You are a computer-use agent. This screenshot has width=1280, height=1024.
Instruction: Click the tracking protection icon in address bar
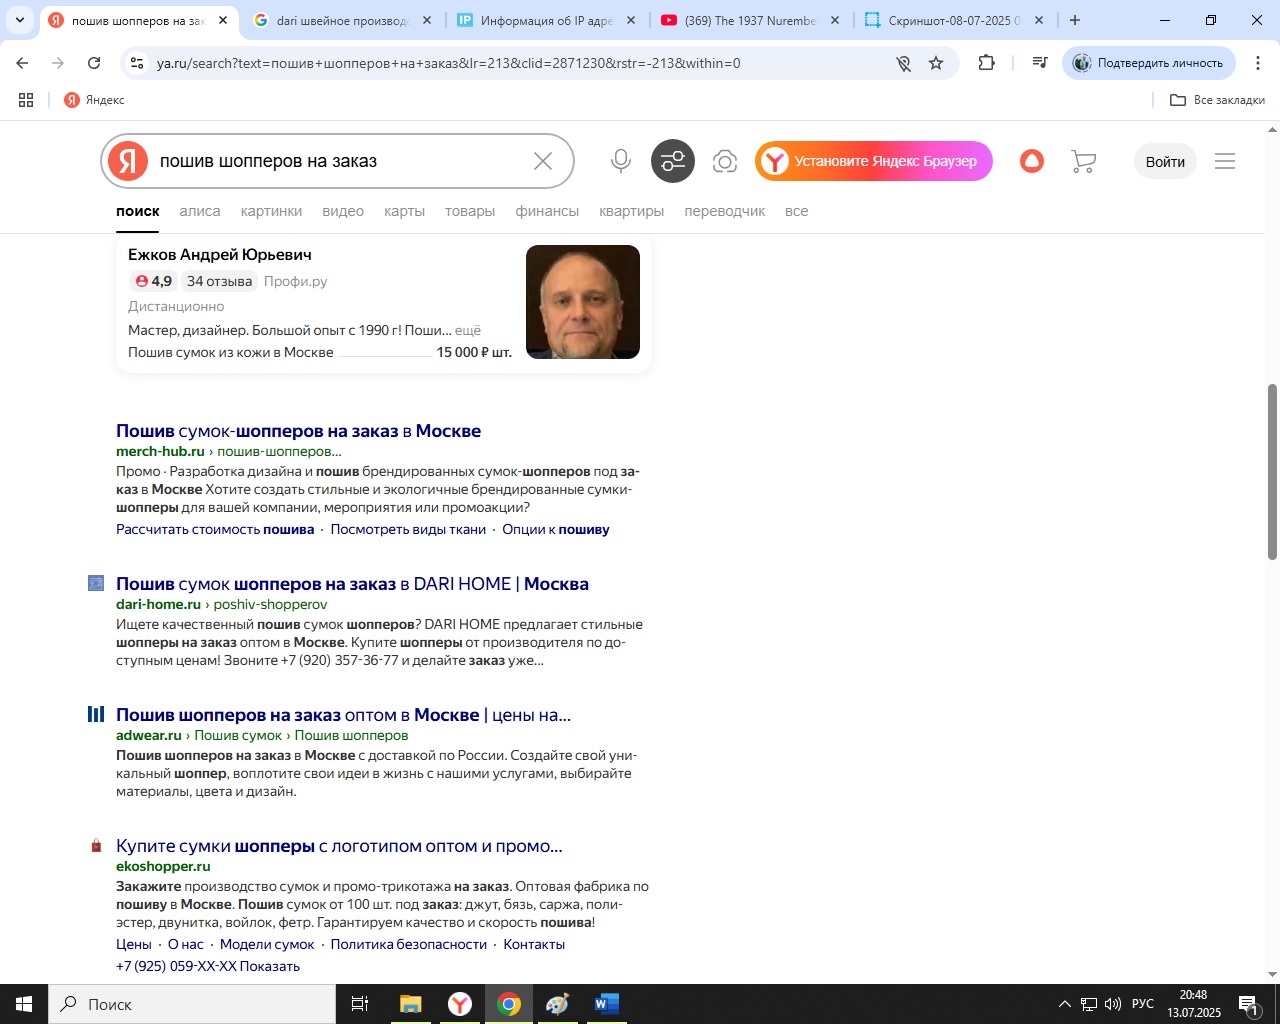pos(903,63)
